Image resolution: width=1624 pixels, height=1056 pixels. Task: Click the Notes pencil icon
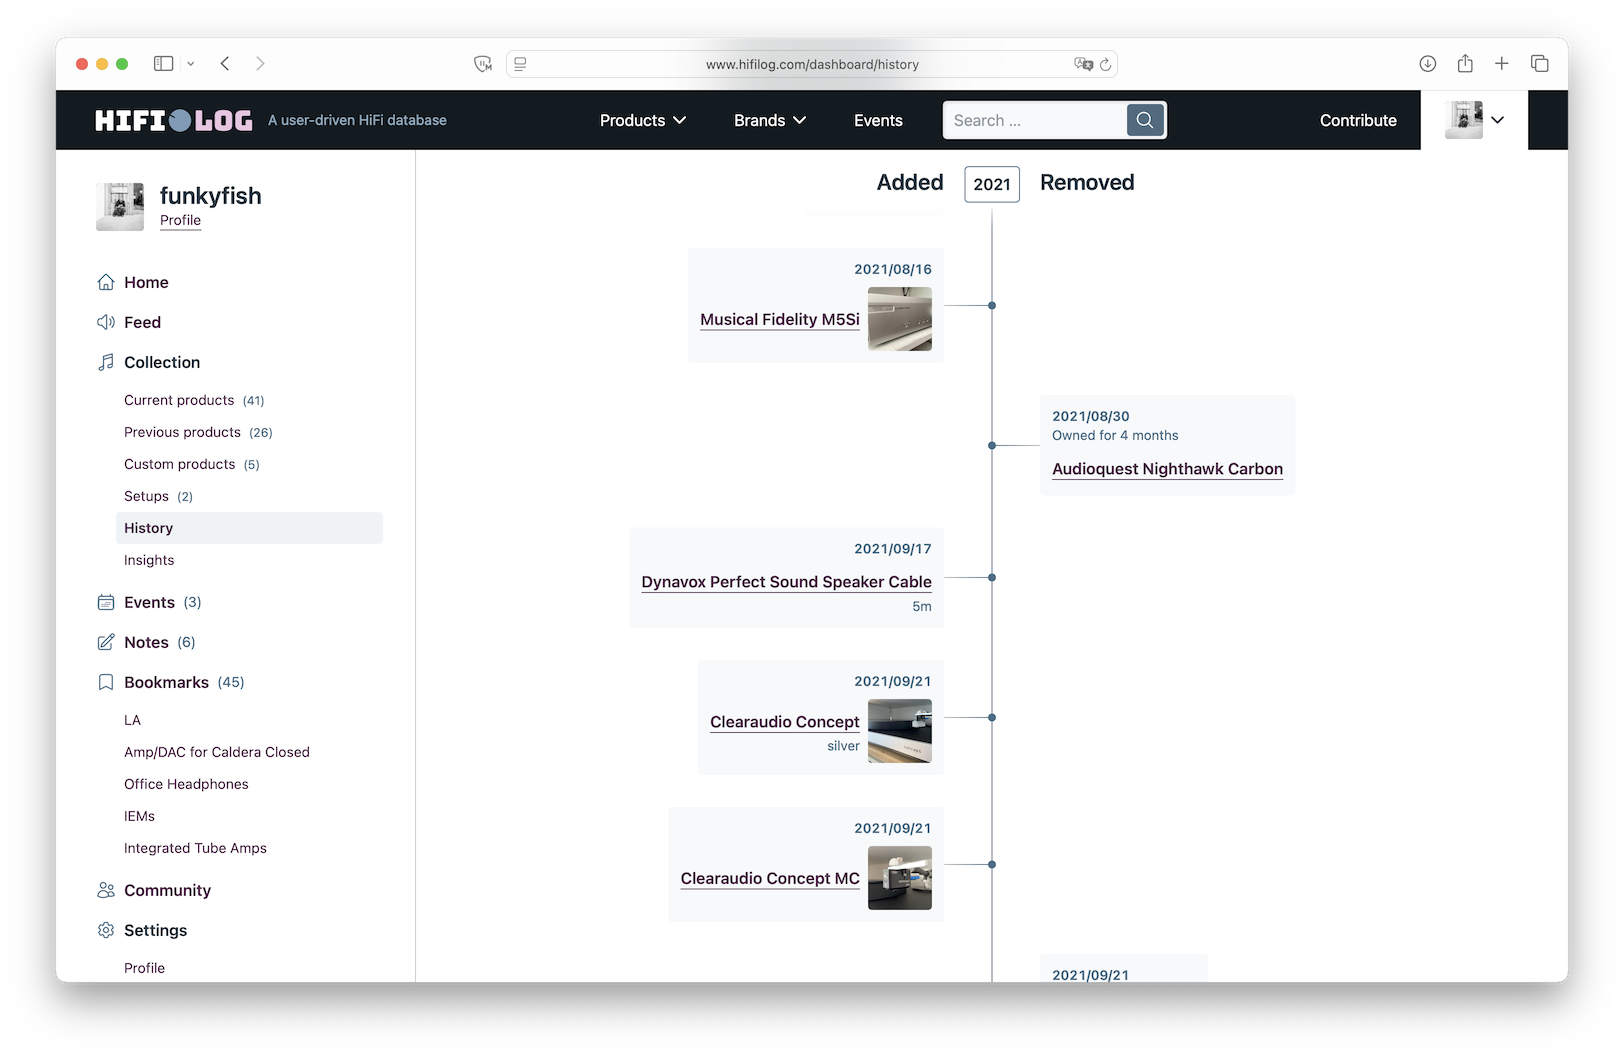coord(106,642)
